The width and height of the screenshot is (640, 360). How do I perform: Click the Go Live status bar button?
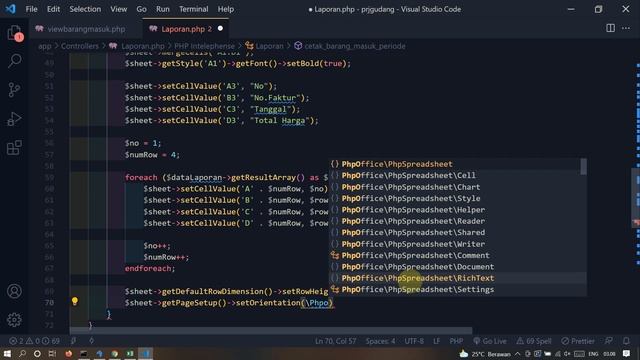(490, 341)
